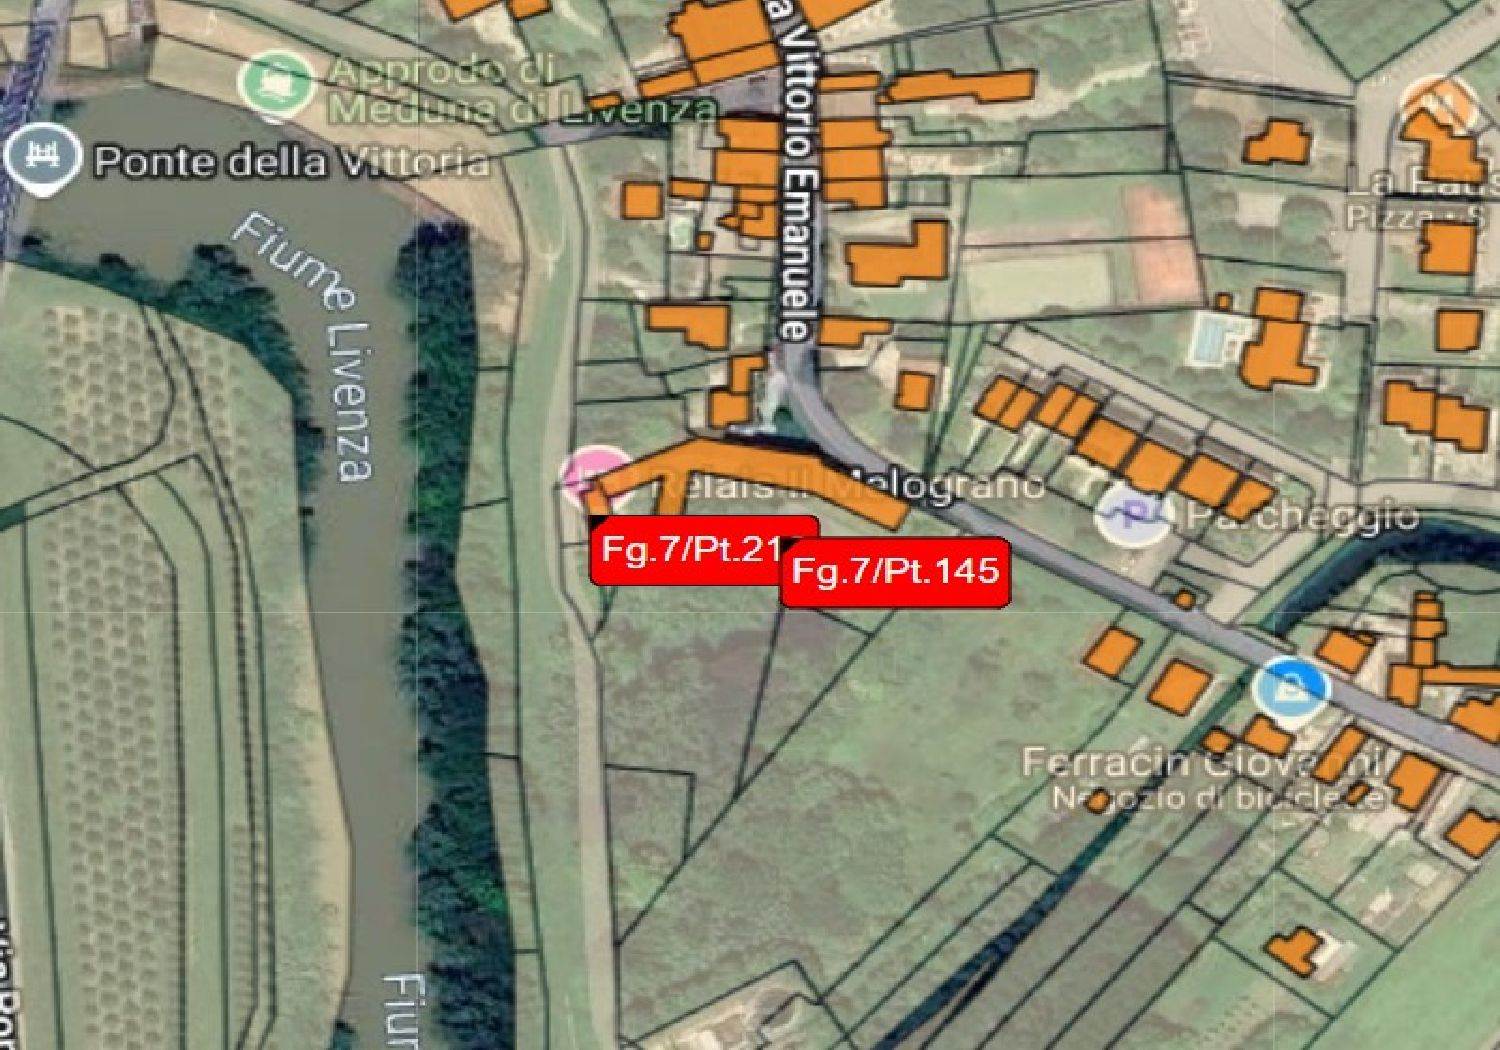Click the Ponte della Vittoria bridge pin icon
The height and width of the screenshot is (1050, 1500).
(43, 158)
